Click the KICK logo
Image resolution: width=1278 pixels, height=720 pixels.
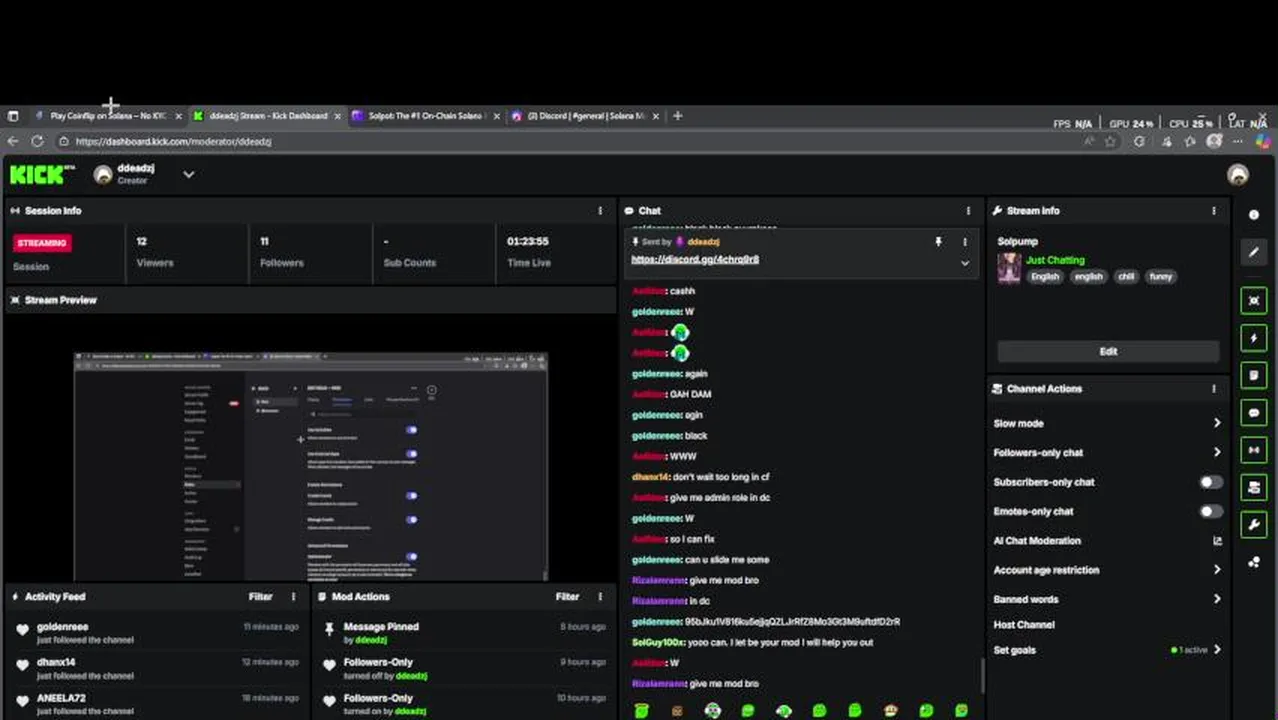[41, 175]
